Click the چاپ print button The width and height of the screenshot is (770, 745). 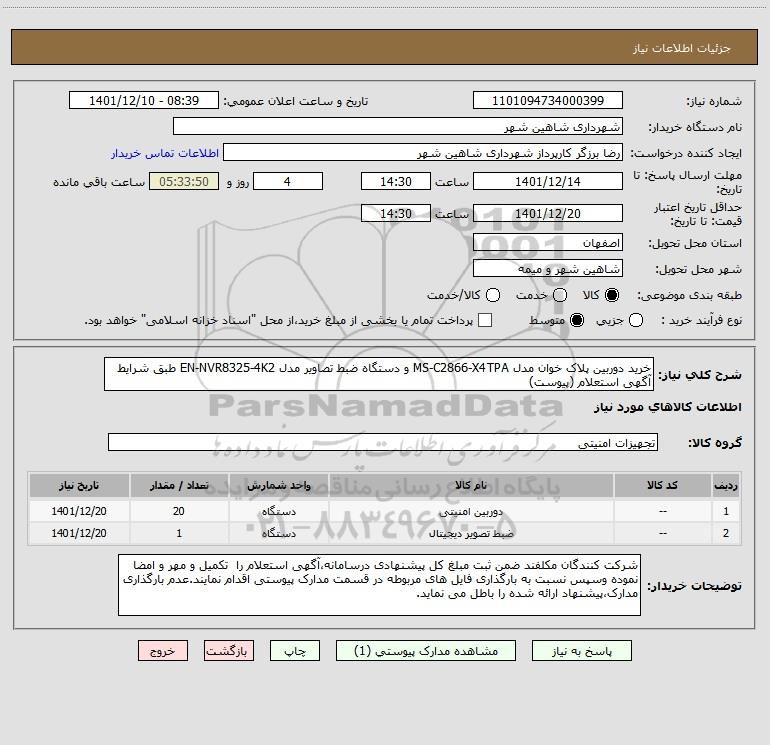295,651
